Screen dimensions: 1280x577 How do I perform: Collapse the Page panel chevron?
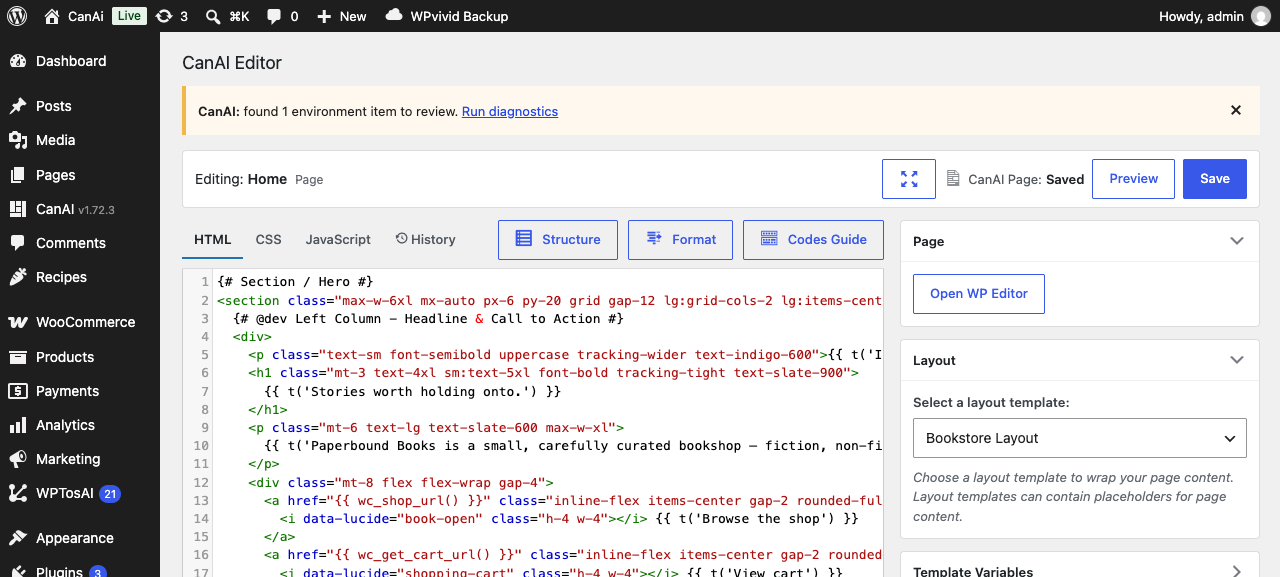[1237, 241]
